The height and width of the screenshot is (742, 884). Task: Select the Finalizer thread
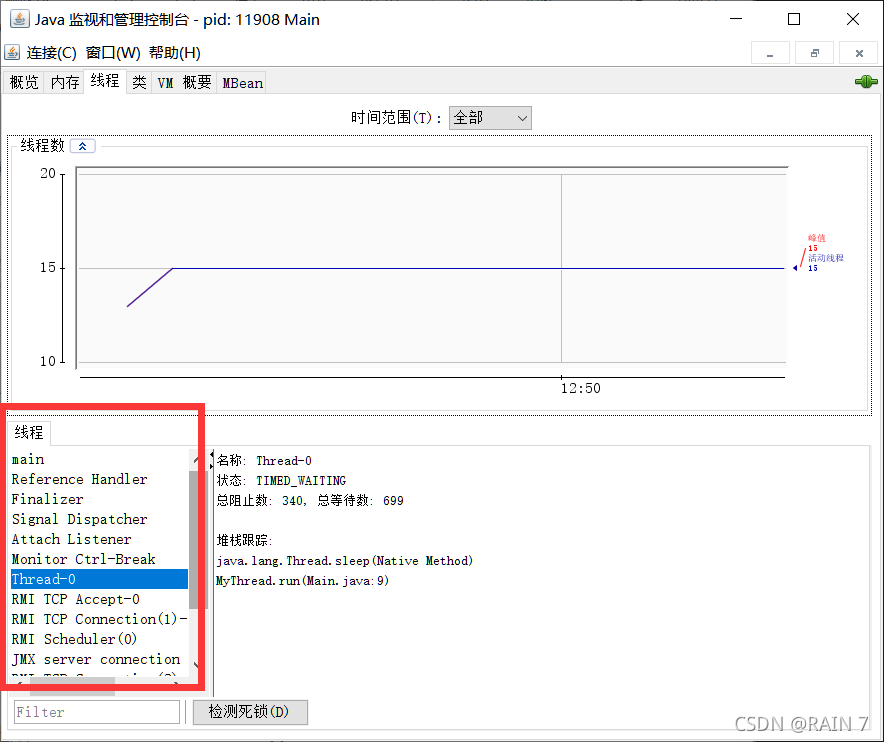(99, 500)
